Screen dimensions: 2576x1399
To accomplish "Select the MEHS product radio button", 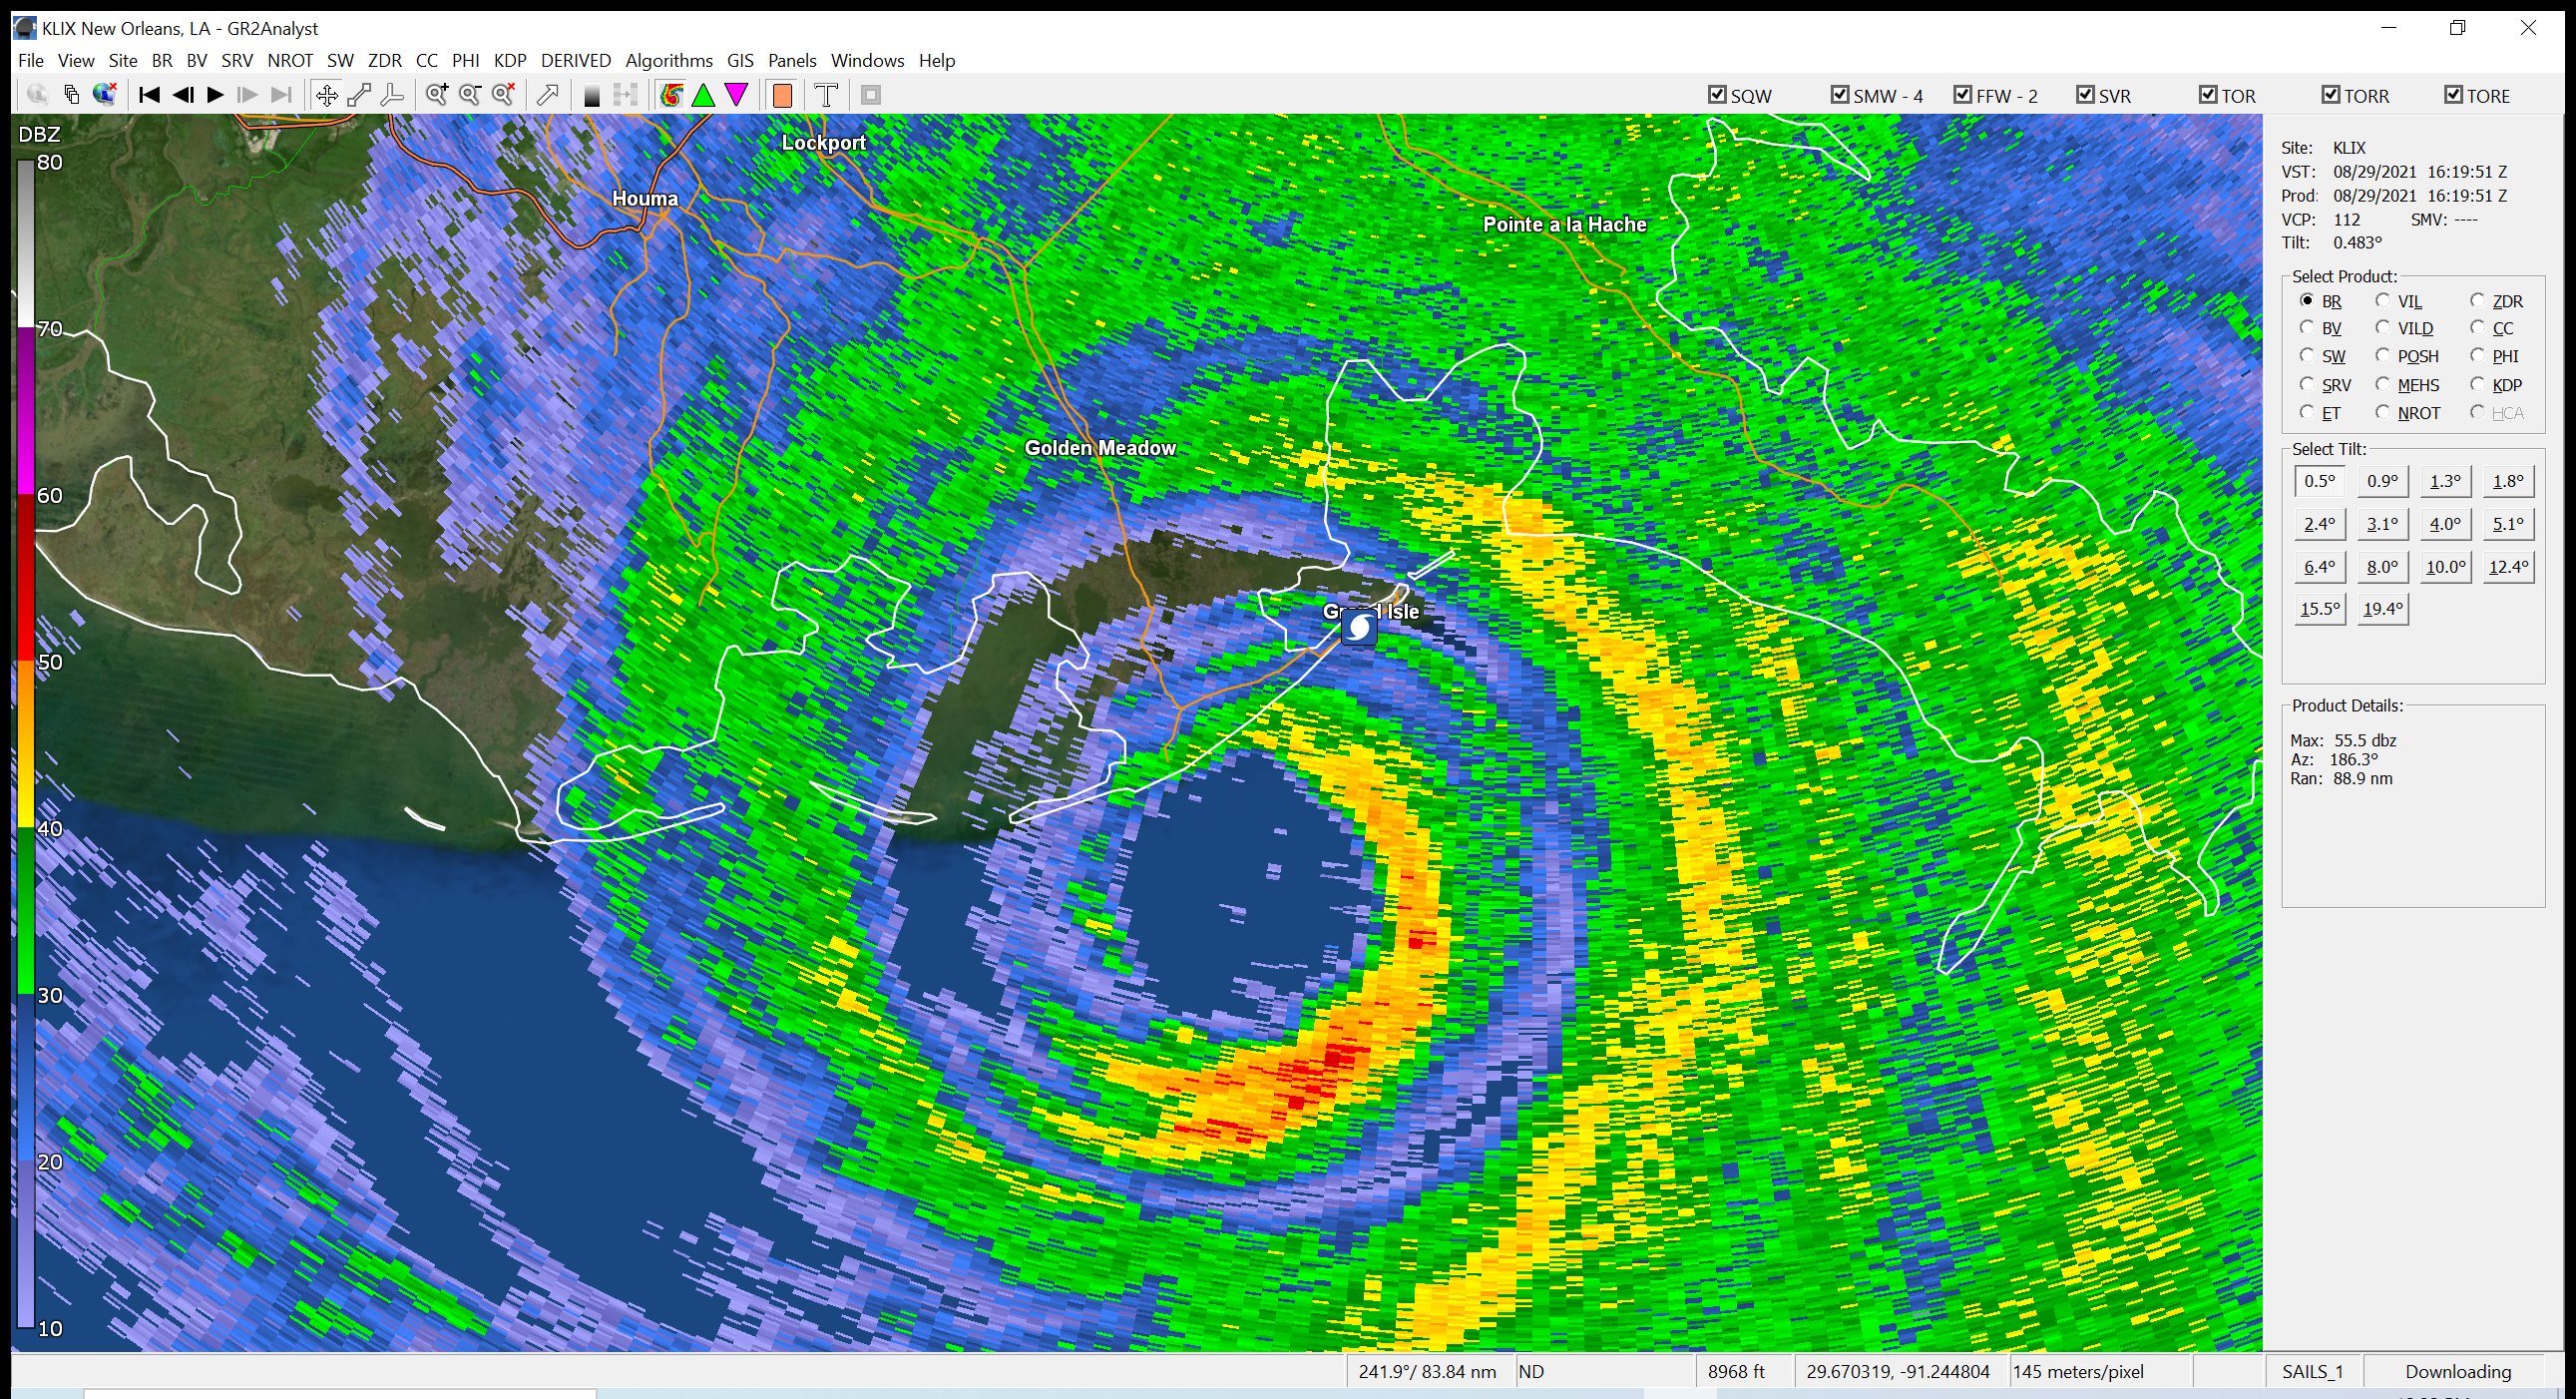I will click(x=2383, y=384).
